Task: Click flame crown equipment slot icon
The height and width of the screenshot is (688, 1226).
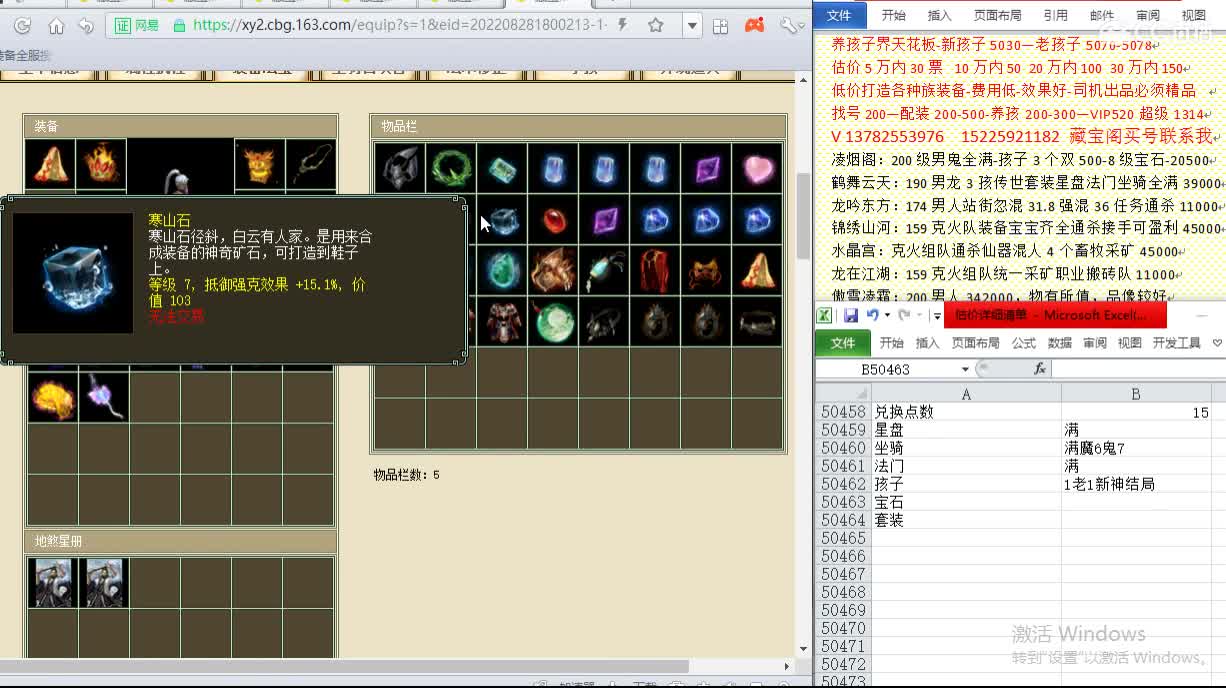Action: click(x=102, y=165)
